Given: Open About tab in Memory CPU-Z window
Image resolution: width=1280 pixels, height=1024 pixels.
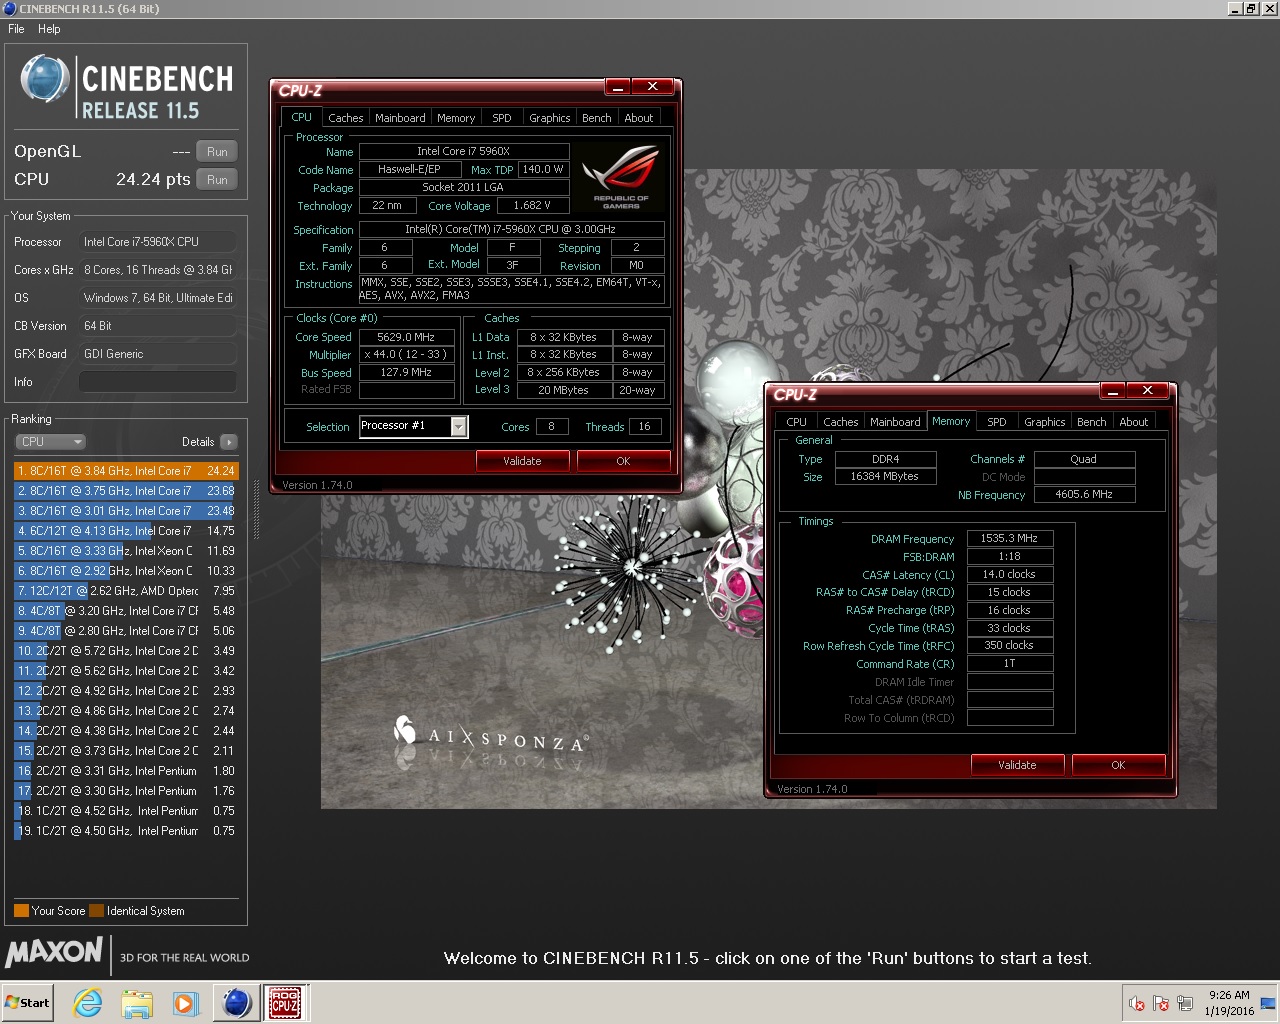Looking at the screenshot, I should pos(1133,422).
